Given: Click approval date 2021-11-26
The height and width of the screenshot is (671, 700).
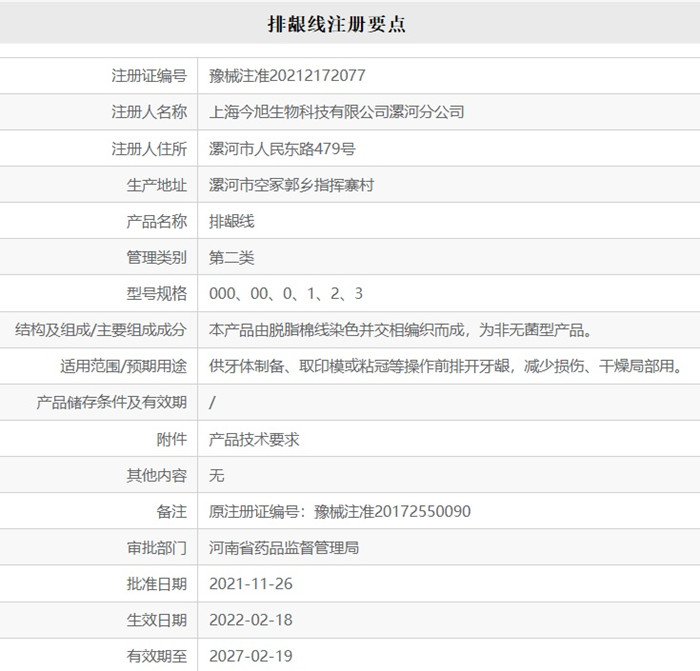Looking at the screenshot, I should [251, 584].
